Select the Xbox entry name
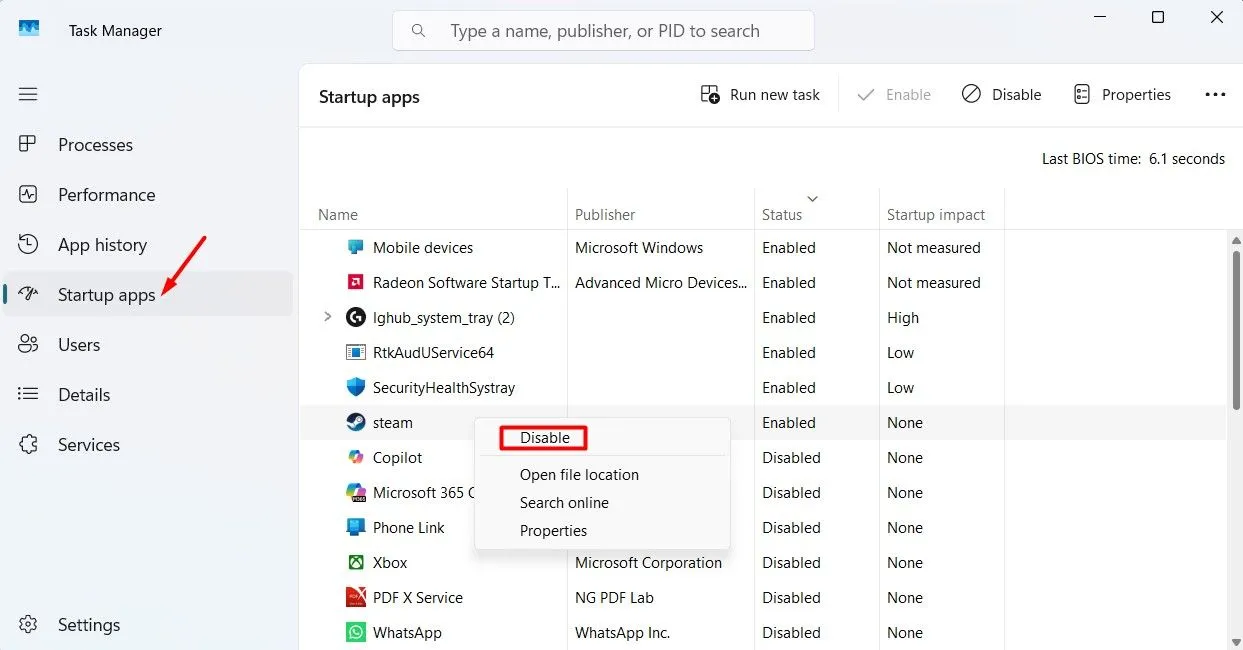This screenshot has height=650, width=1243. [390, 563]
